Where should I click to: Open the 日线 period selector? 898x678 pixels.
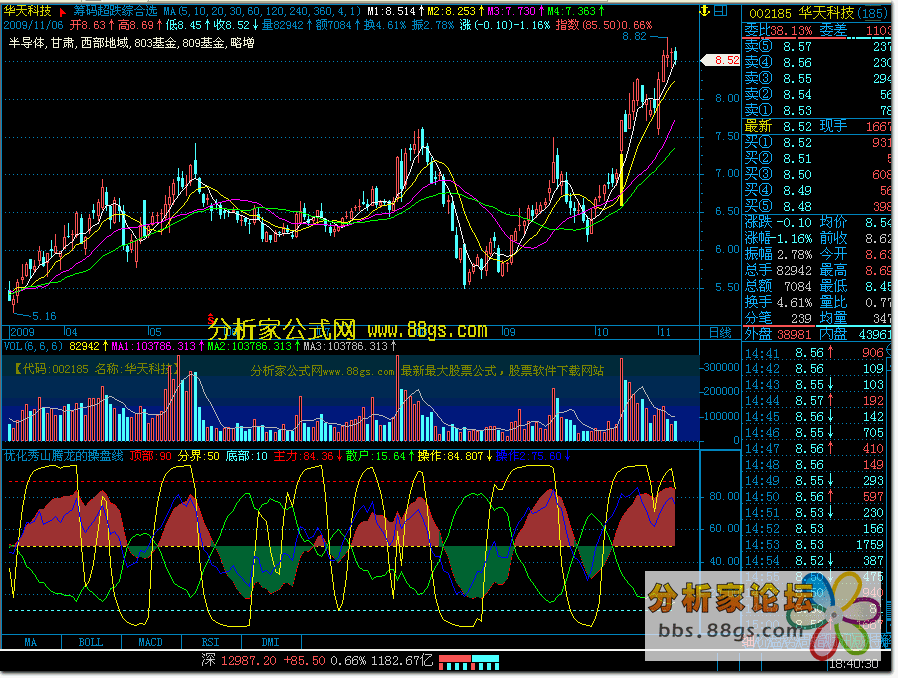(720, 331)
